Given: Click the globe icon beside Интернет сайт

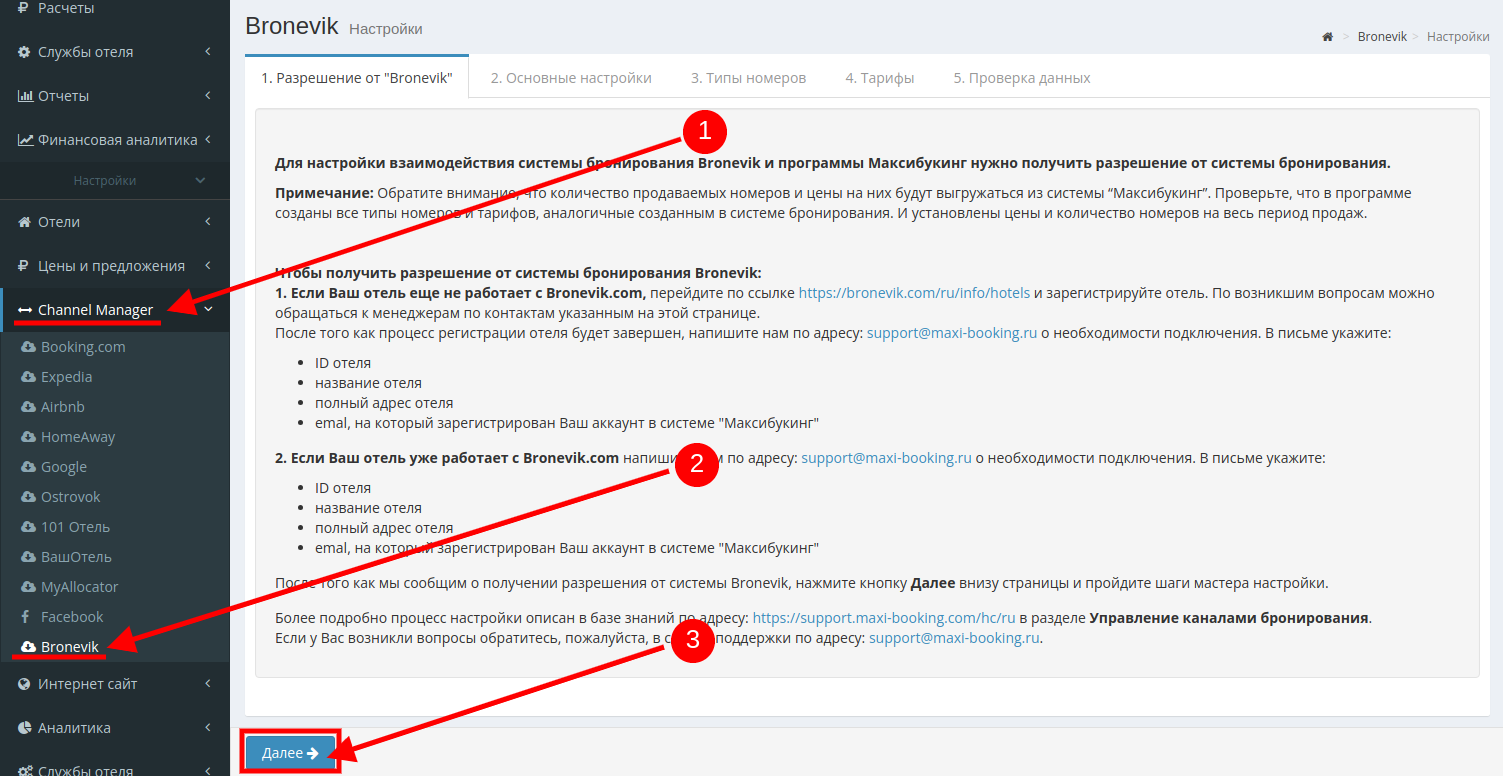Looking at the screenshot, I should [x=25, y=684].
